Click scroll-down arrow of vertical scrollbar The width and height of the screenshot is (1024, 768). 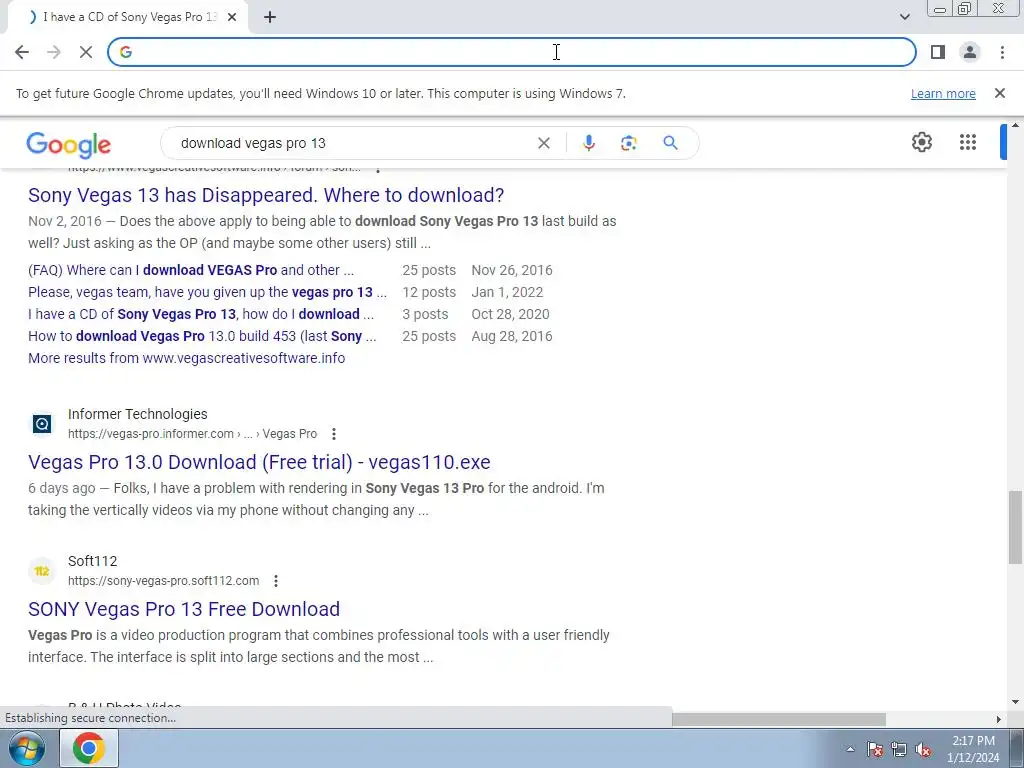(1015, 702)
